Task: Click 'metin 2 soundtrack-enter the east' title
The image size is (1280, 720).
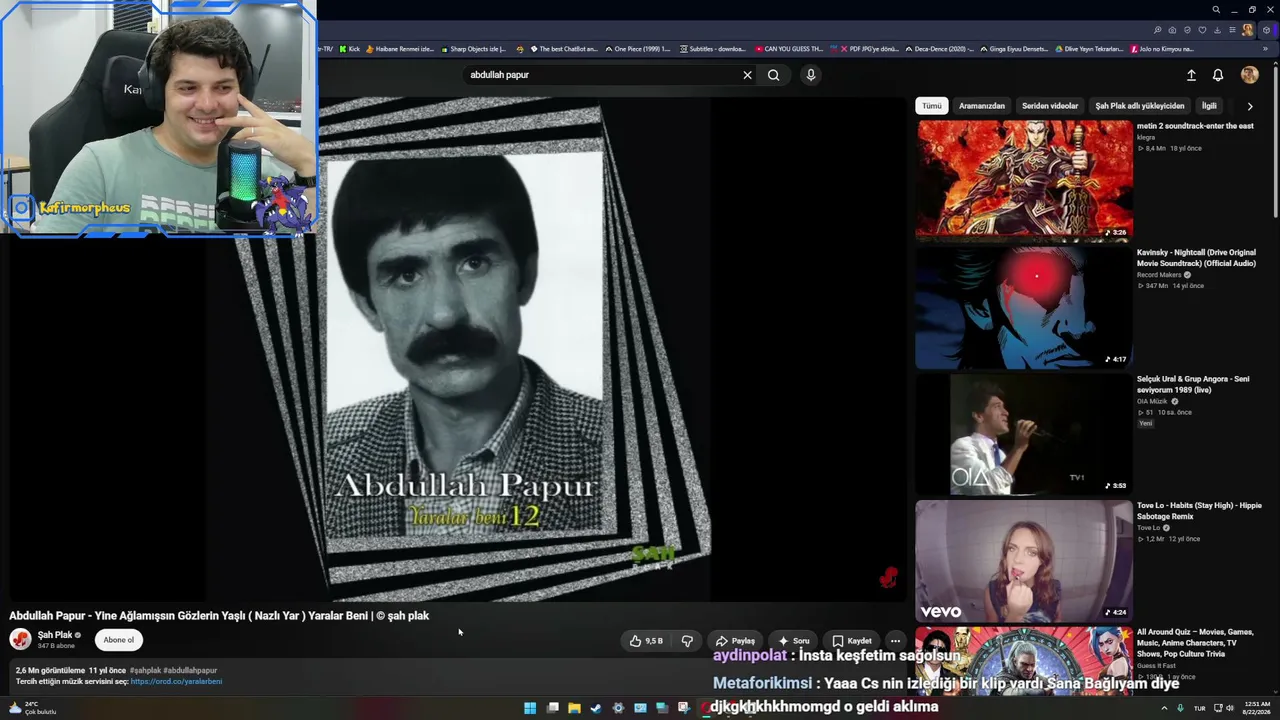Action: coord(1195,126)
